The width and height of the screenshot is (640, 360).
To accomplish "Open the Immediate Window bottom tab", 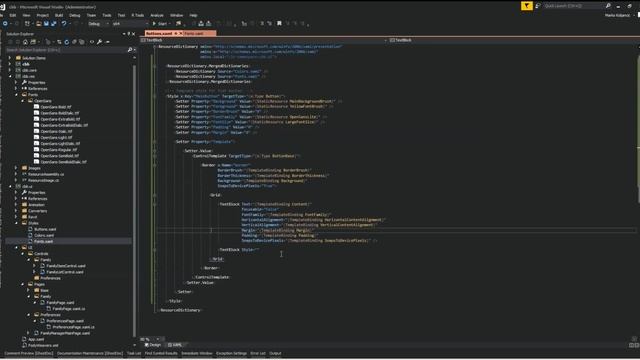I will [x=197, y=353].
